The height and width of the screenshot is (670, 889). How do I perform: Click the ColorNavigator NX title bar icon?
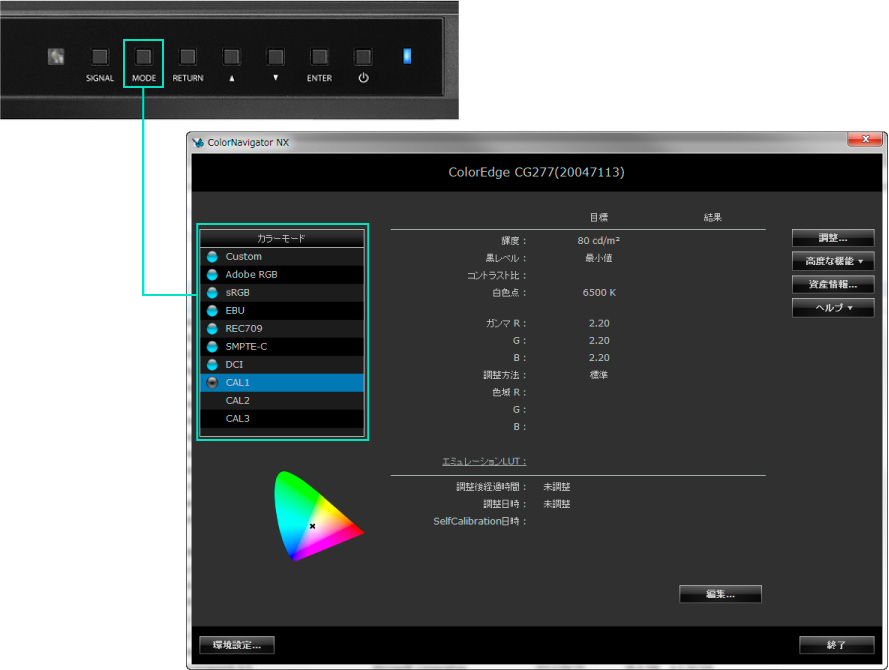click(198, 142)
